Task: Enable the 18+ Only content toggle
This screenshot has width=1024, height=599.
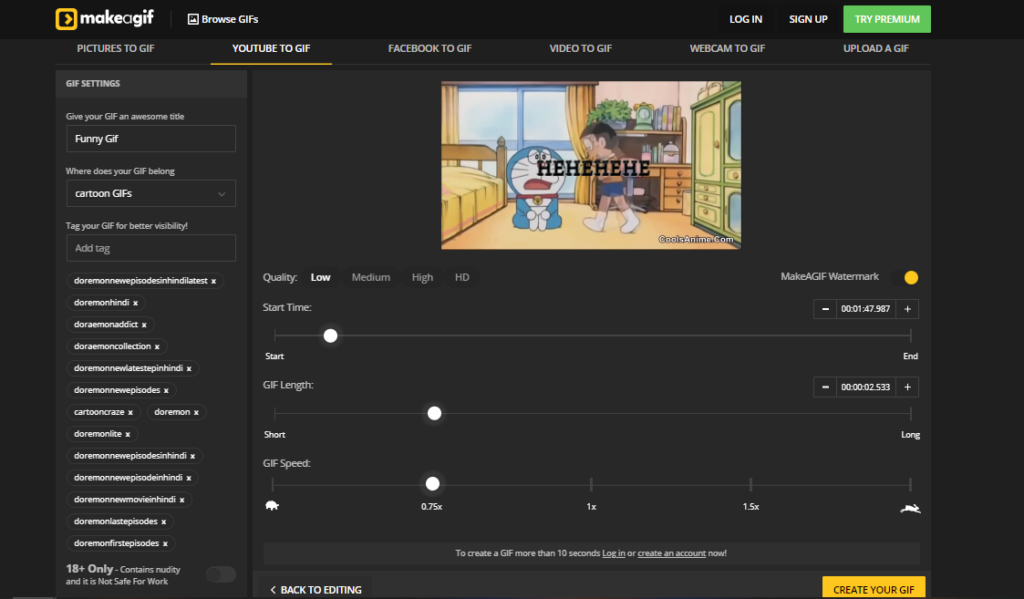Action: tap(221, 574)
